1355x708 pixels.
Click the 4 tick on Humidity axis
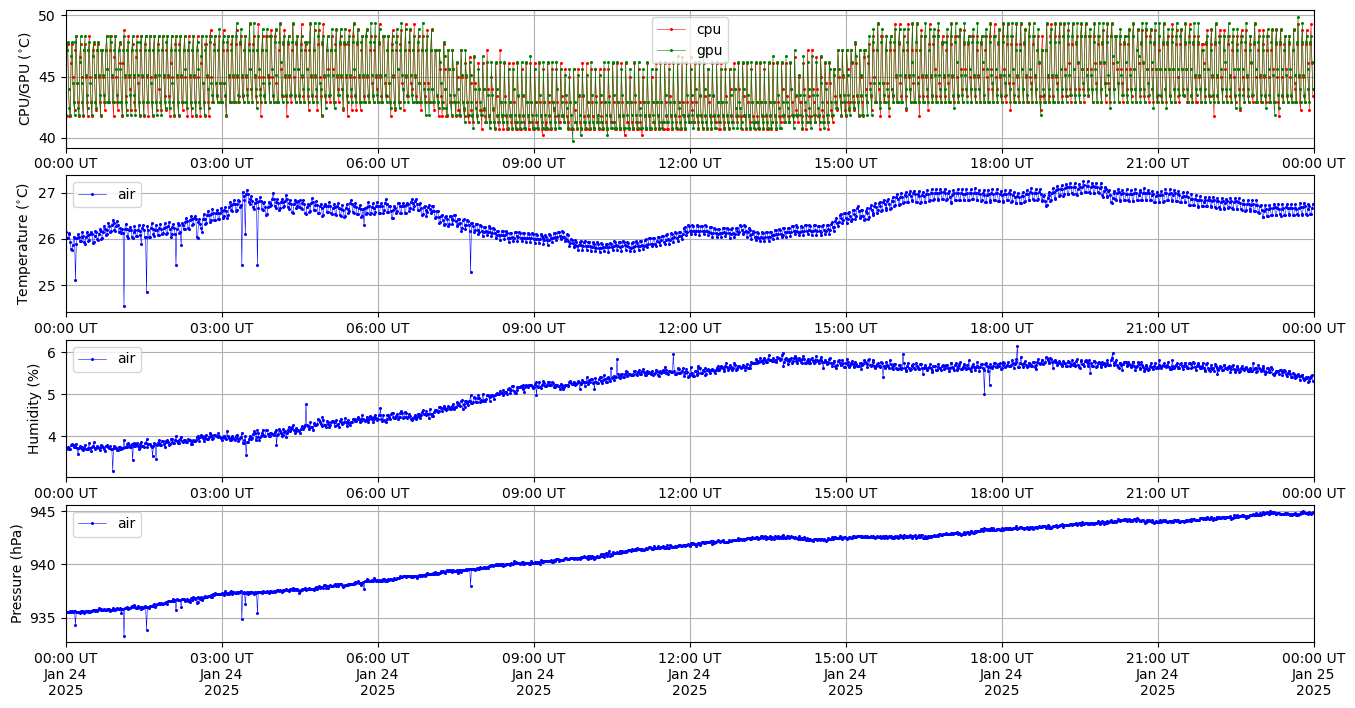[55, 437]
